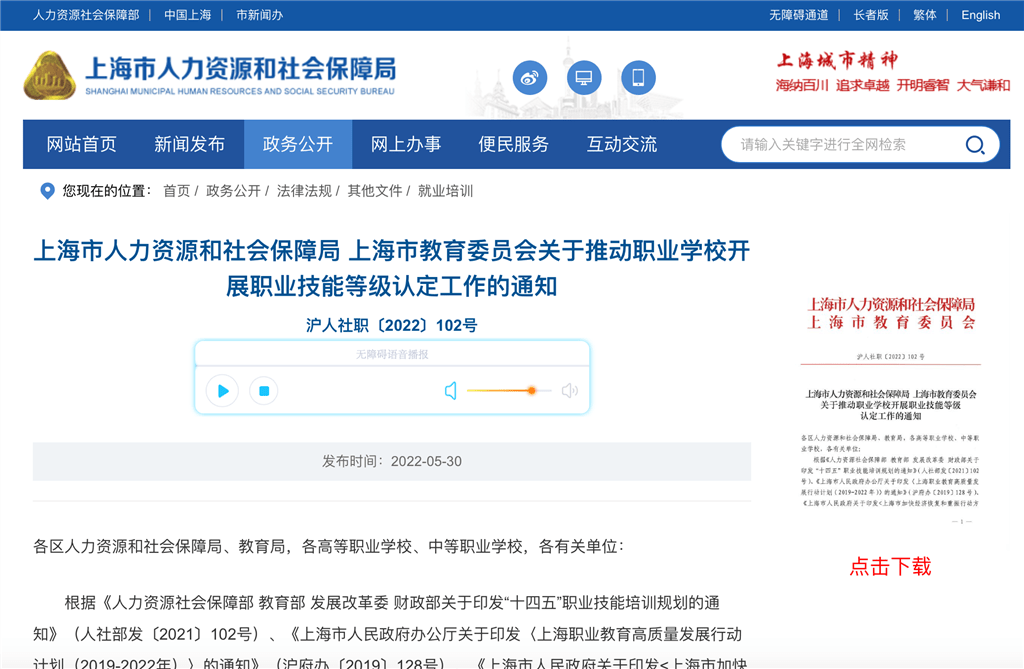Click 点击下载 to download document
1024x669 pixels.
890,567
